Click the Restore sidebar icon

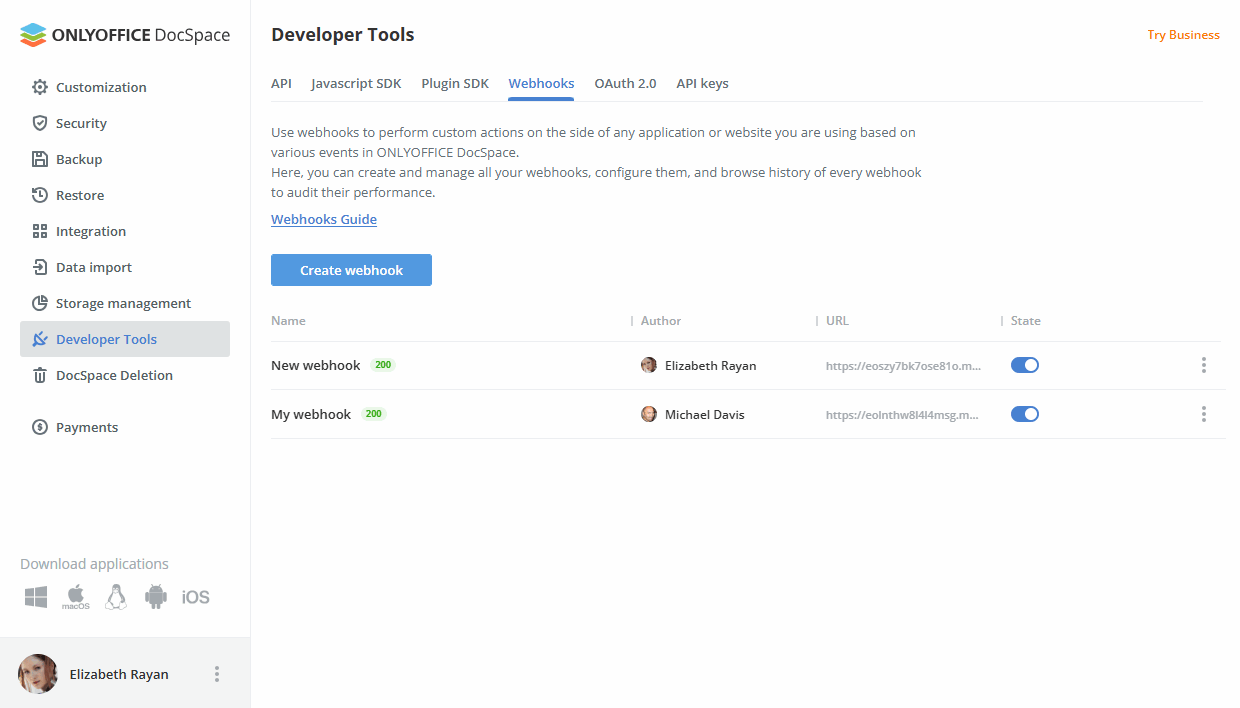pyautogui.click(x=40, y=195)
